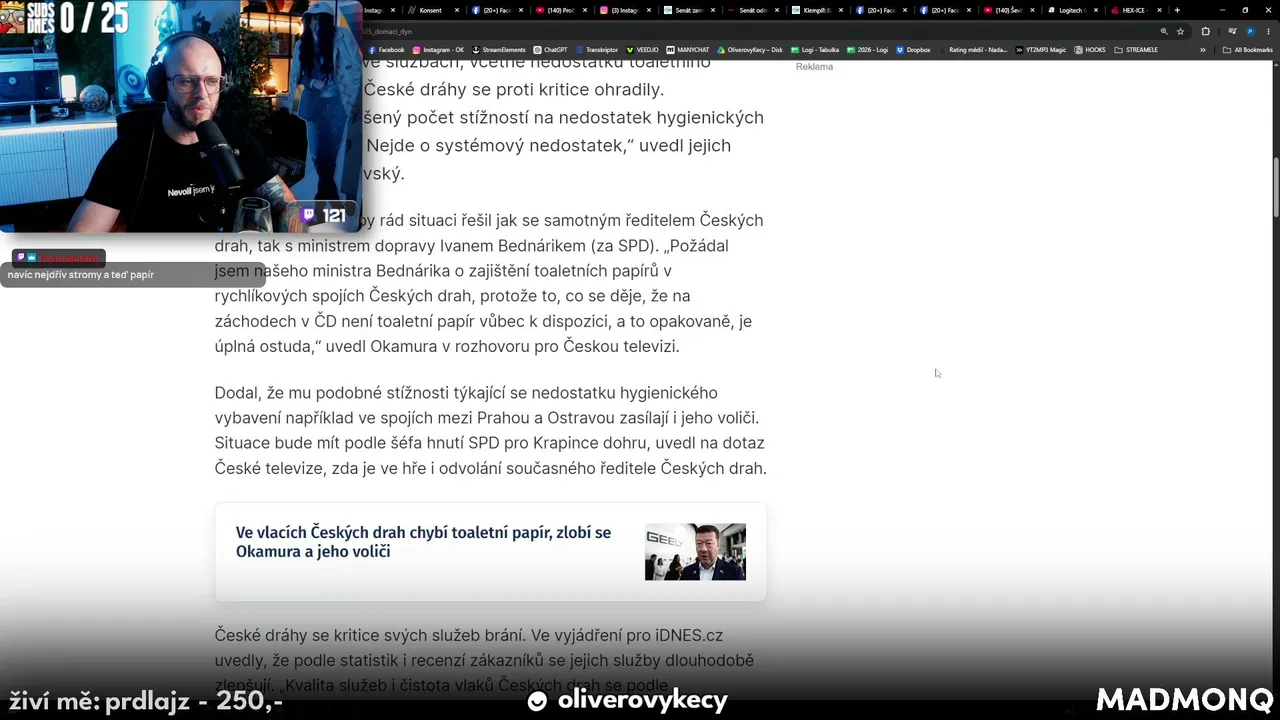The height and width of the screenshot is (720, 1280).
Task: Open the StreamElements bookmark
Action: click(498, 50)
